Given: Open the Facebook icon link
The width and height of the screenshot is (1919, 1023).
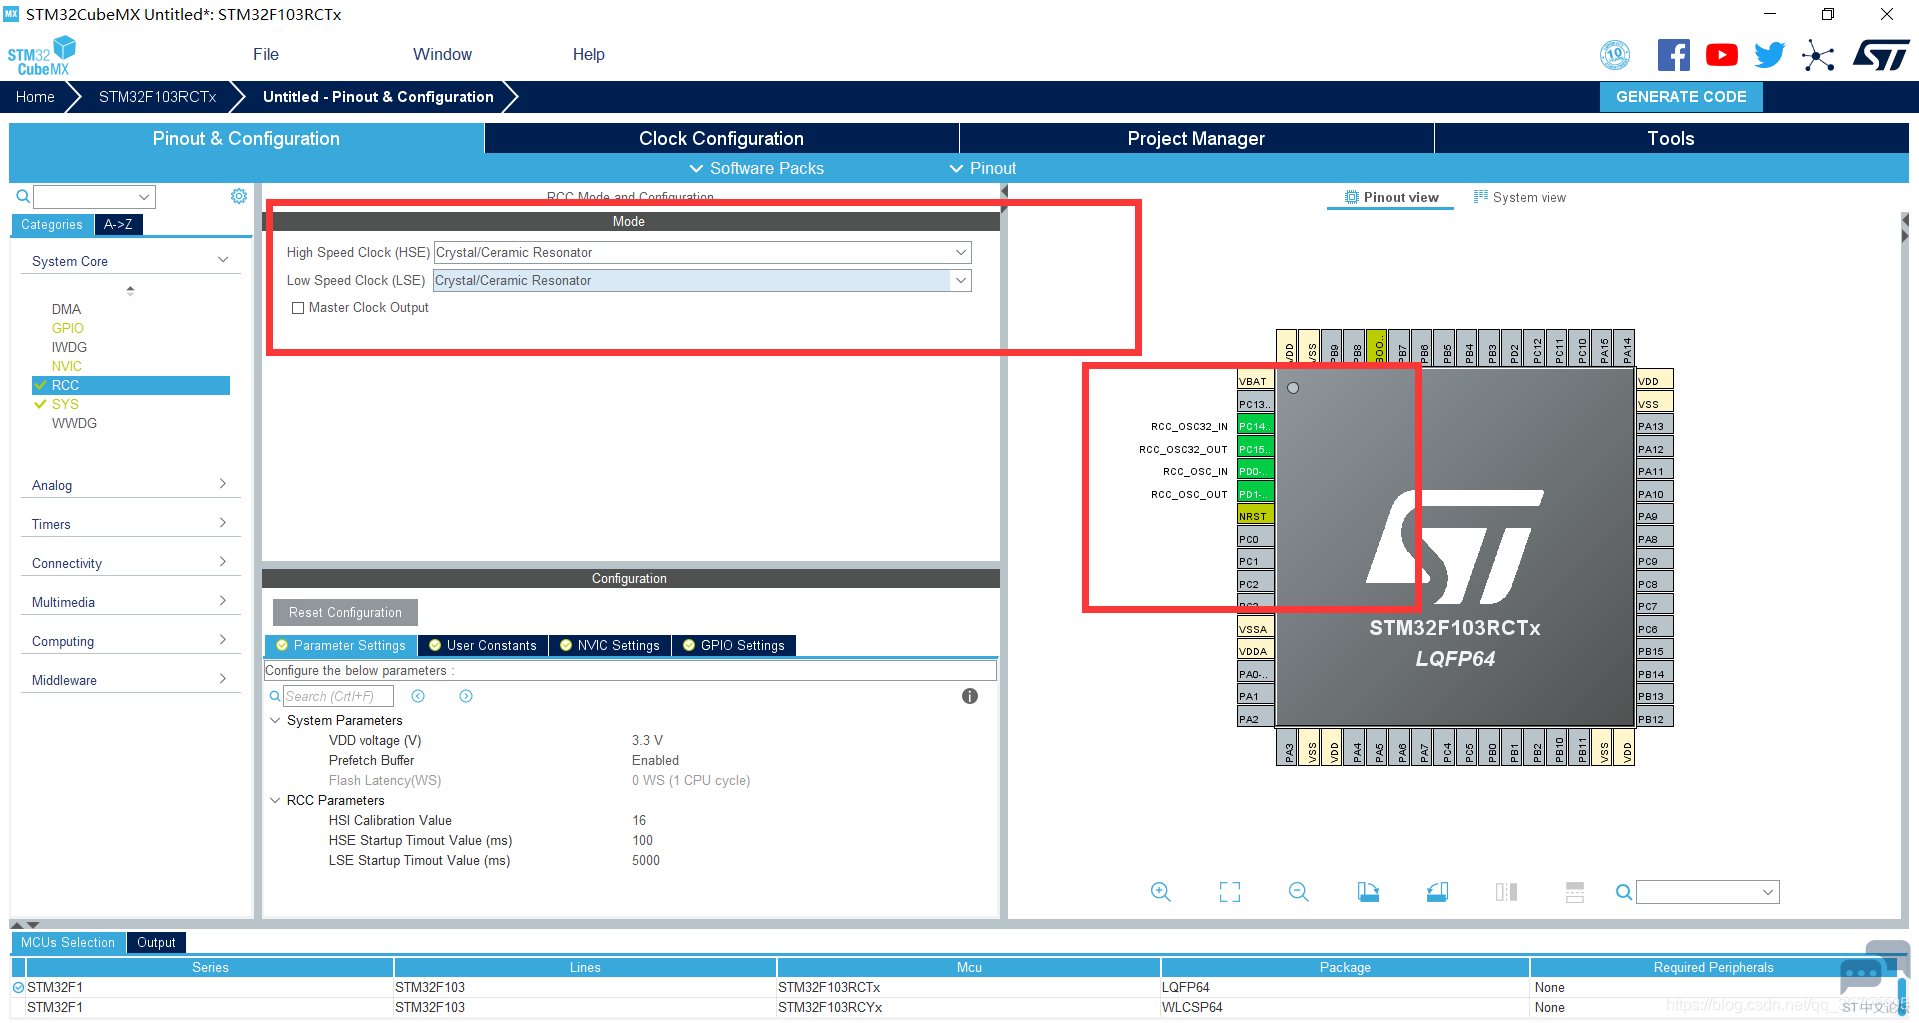Looking at the screenshot, I should (1673, 55).
